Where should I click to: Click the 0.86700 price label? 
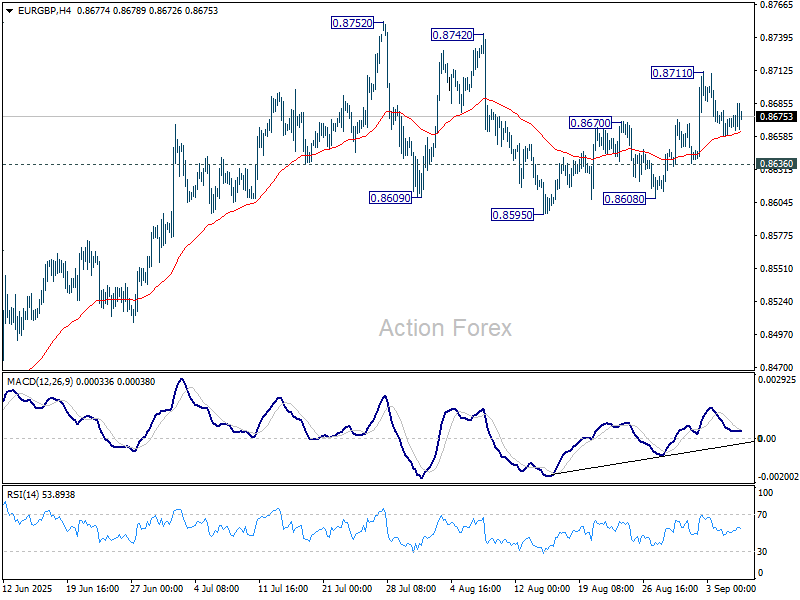590,123
